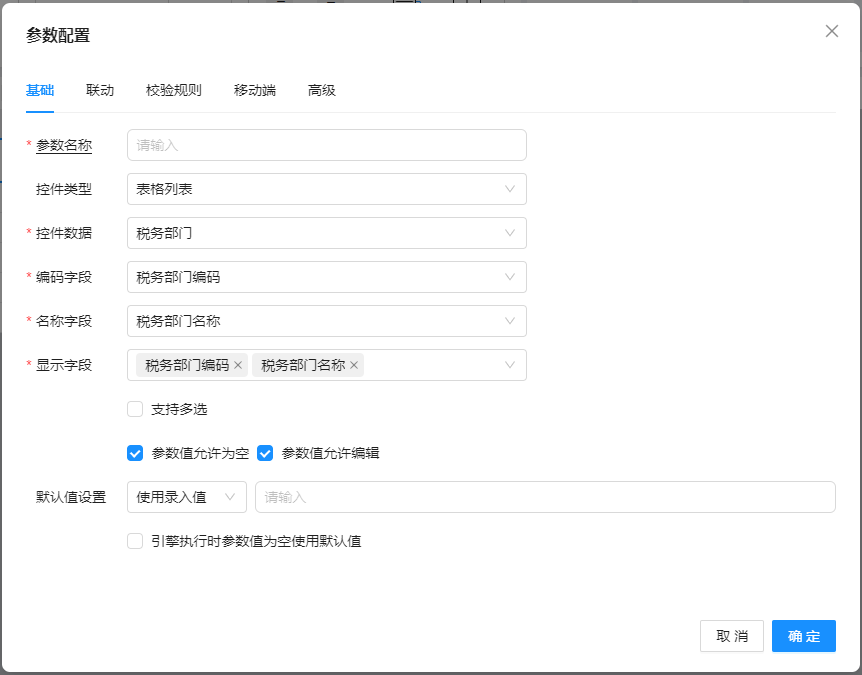
Task: Enable 引擎执行时参数值为空使用默认值 checkbox
Action: click(x=135, y=541)
